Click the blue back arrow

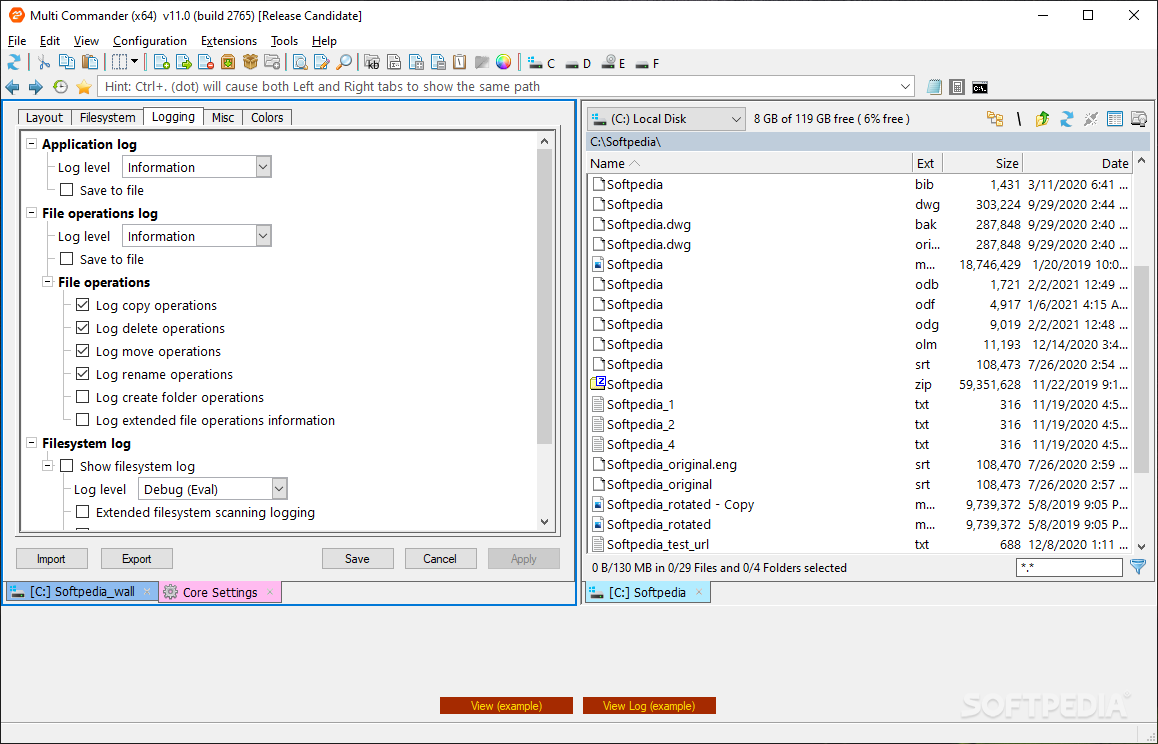(13, 87)
